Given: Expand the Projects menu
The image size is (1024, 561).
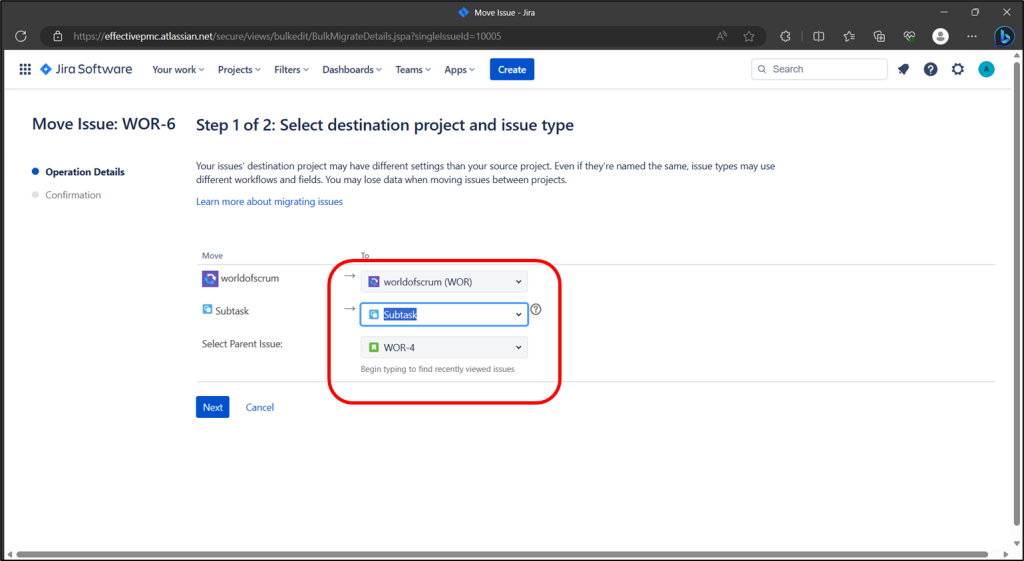Looking at the screenshot, I should point(239,70).
